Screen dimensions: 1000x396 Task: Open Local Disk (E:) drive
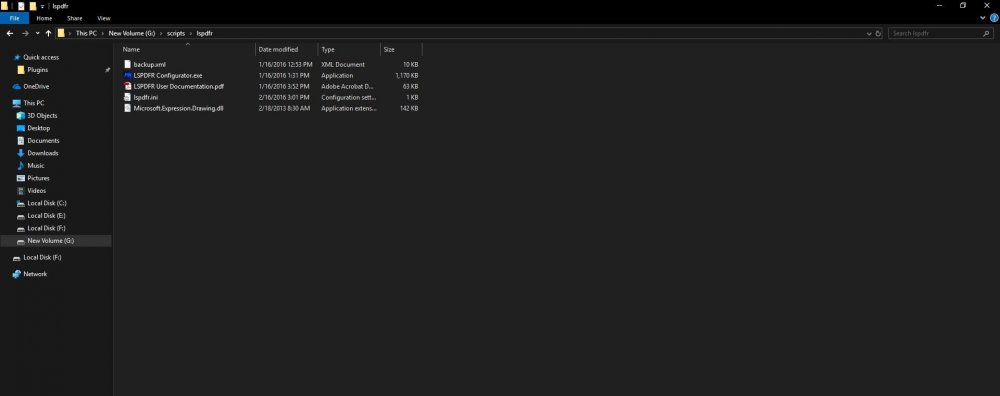pos(47,216)
